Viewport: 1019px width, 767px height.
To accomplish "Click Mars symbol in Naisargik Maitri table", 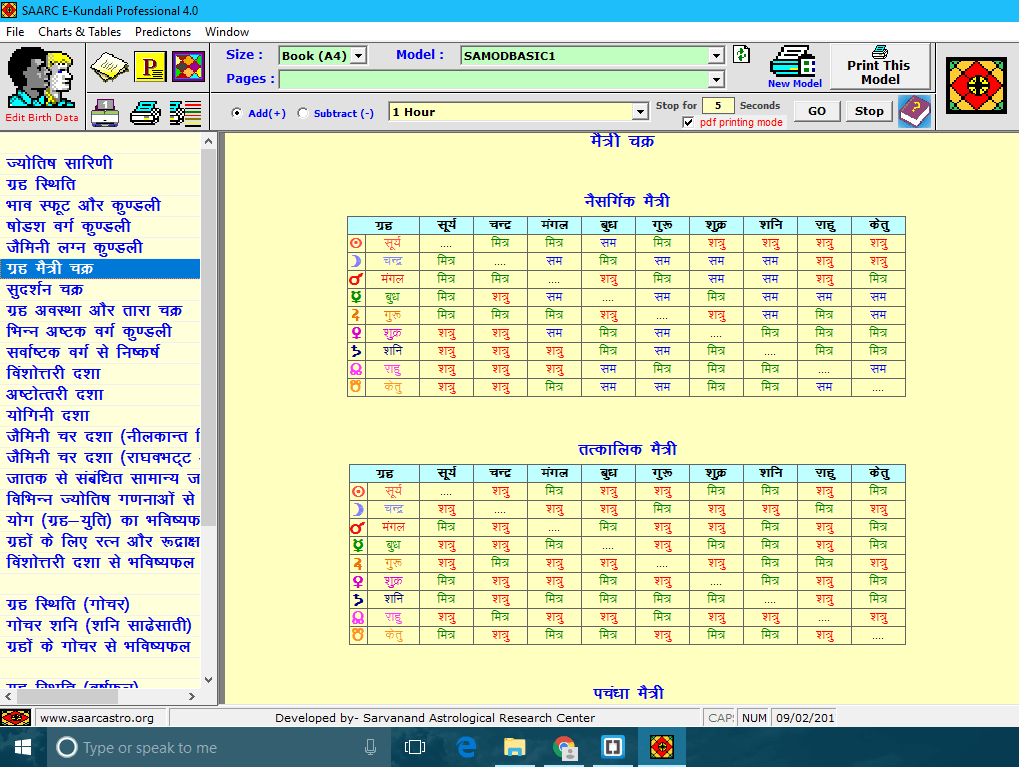I will [x=356, y=280].
